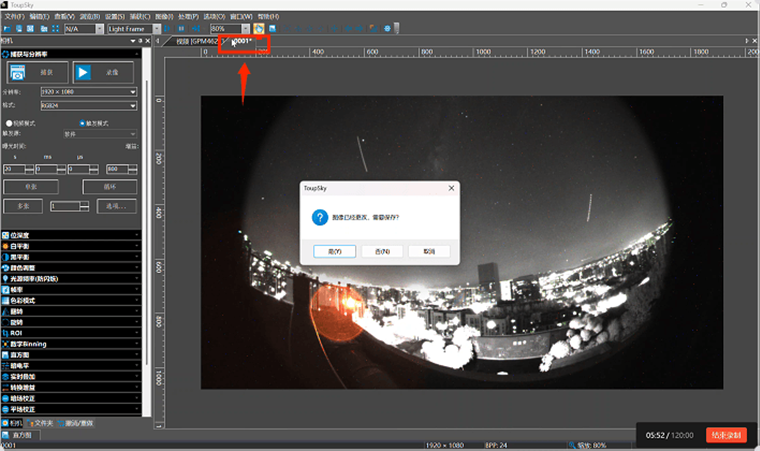Click 取消 to cancel the dialog
The width and height of the screenshot is (760, 451).
coord(429,251)
